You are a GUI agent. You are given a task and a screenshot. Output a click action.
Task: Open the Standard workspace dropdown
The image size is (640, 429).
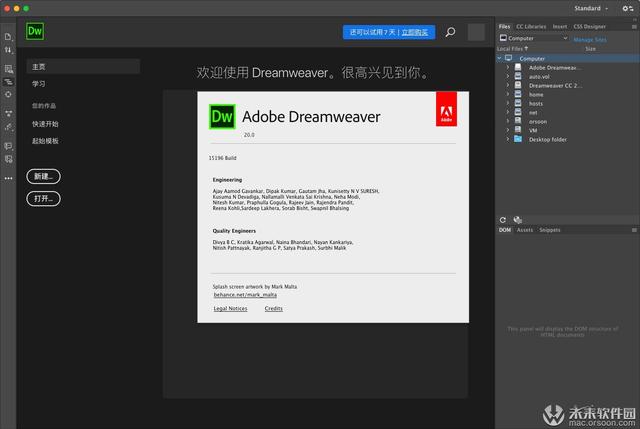pos(591,8)
